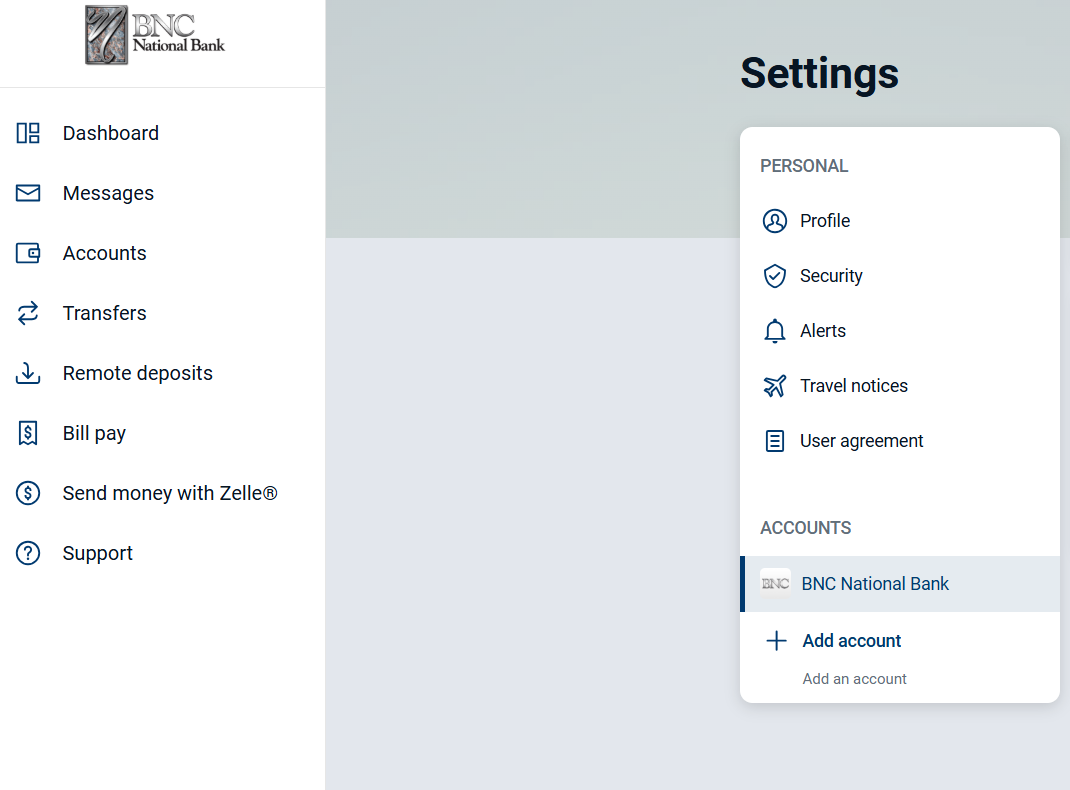Click the Dashboard grid icon
Image resolution: width=1070 pixels, height=790 pixels.
coord(28,133)
